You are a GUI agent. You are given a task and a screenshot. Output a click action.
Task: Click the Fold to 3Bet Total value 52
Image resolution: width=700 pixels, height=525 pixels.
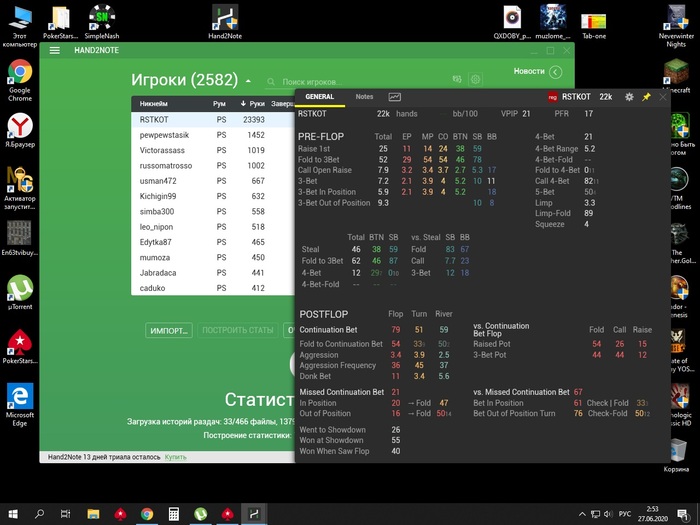pyautogui.click(x=383, y=159)
